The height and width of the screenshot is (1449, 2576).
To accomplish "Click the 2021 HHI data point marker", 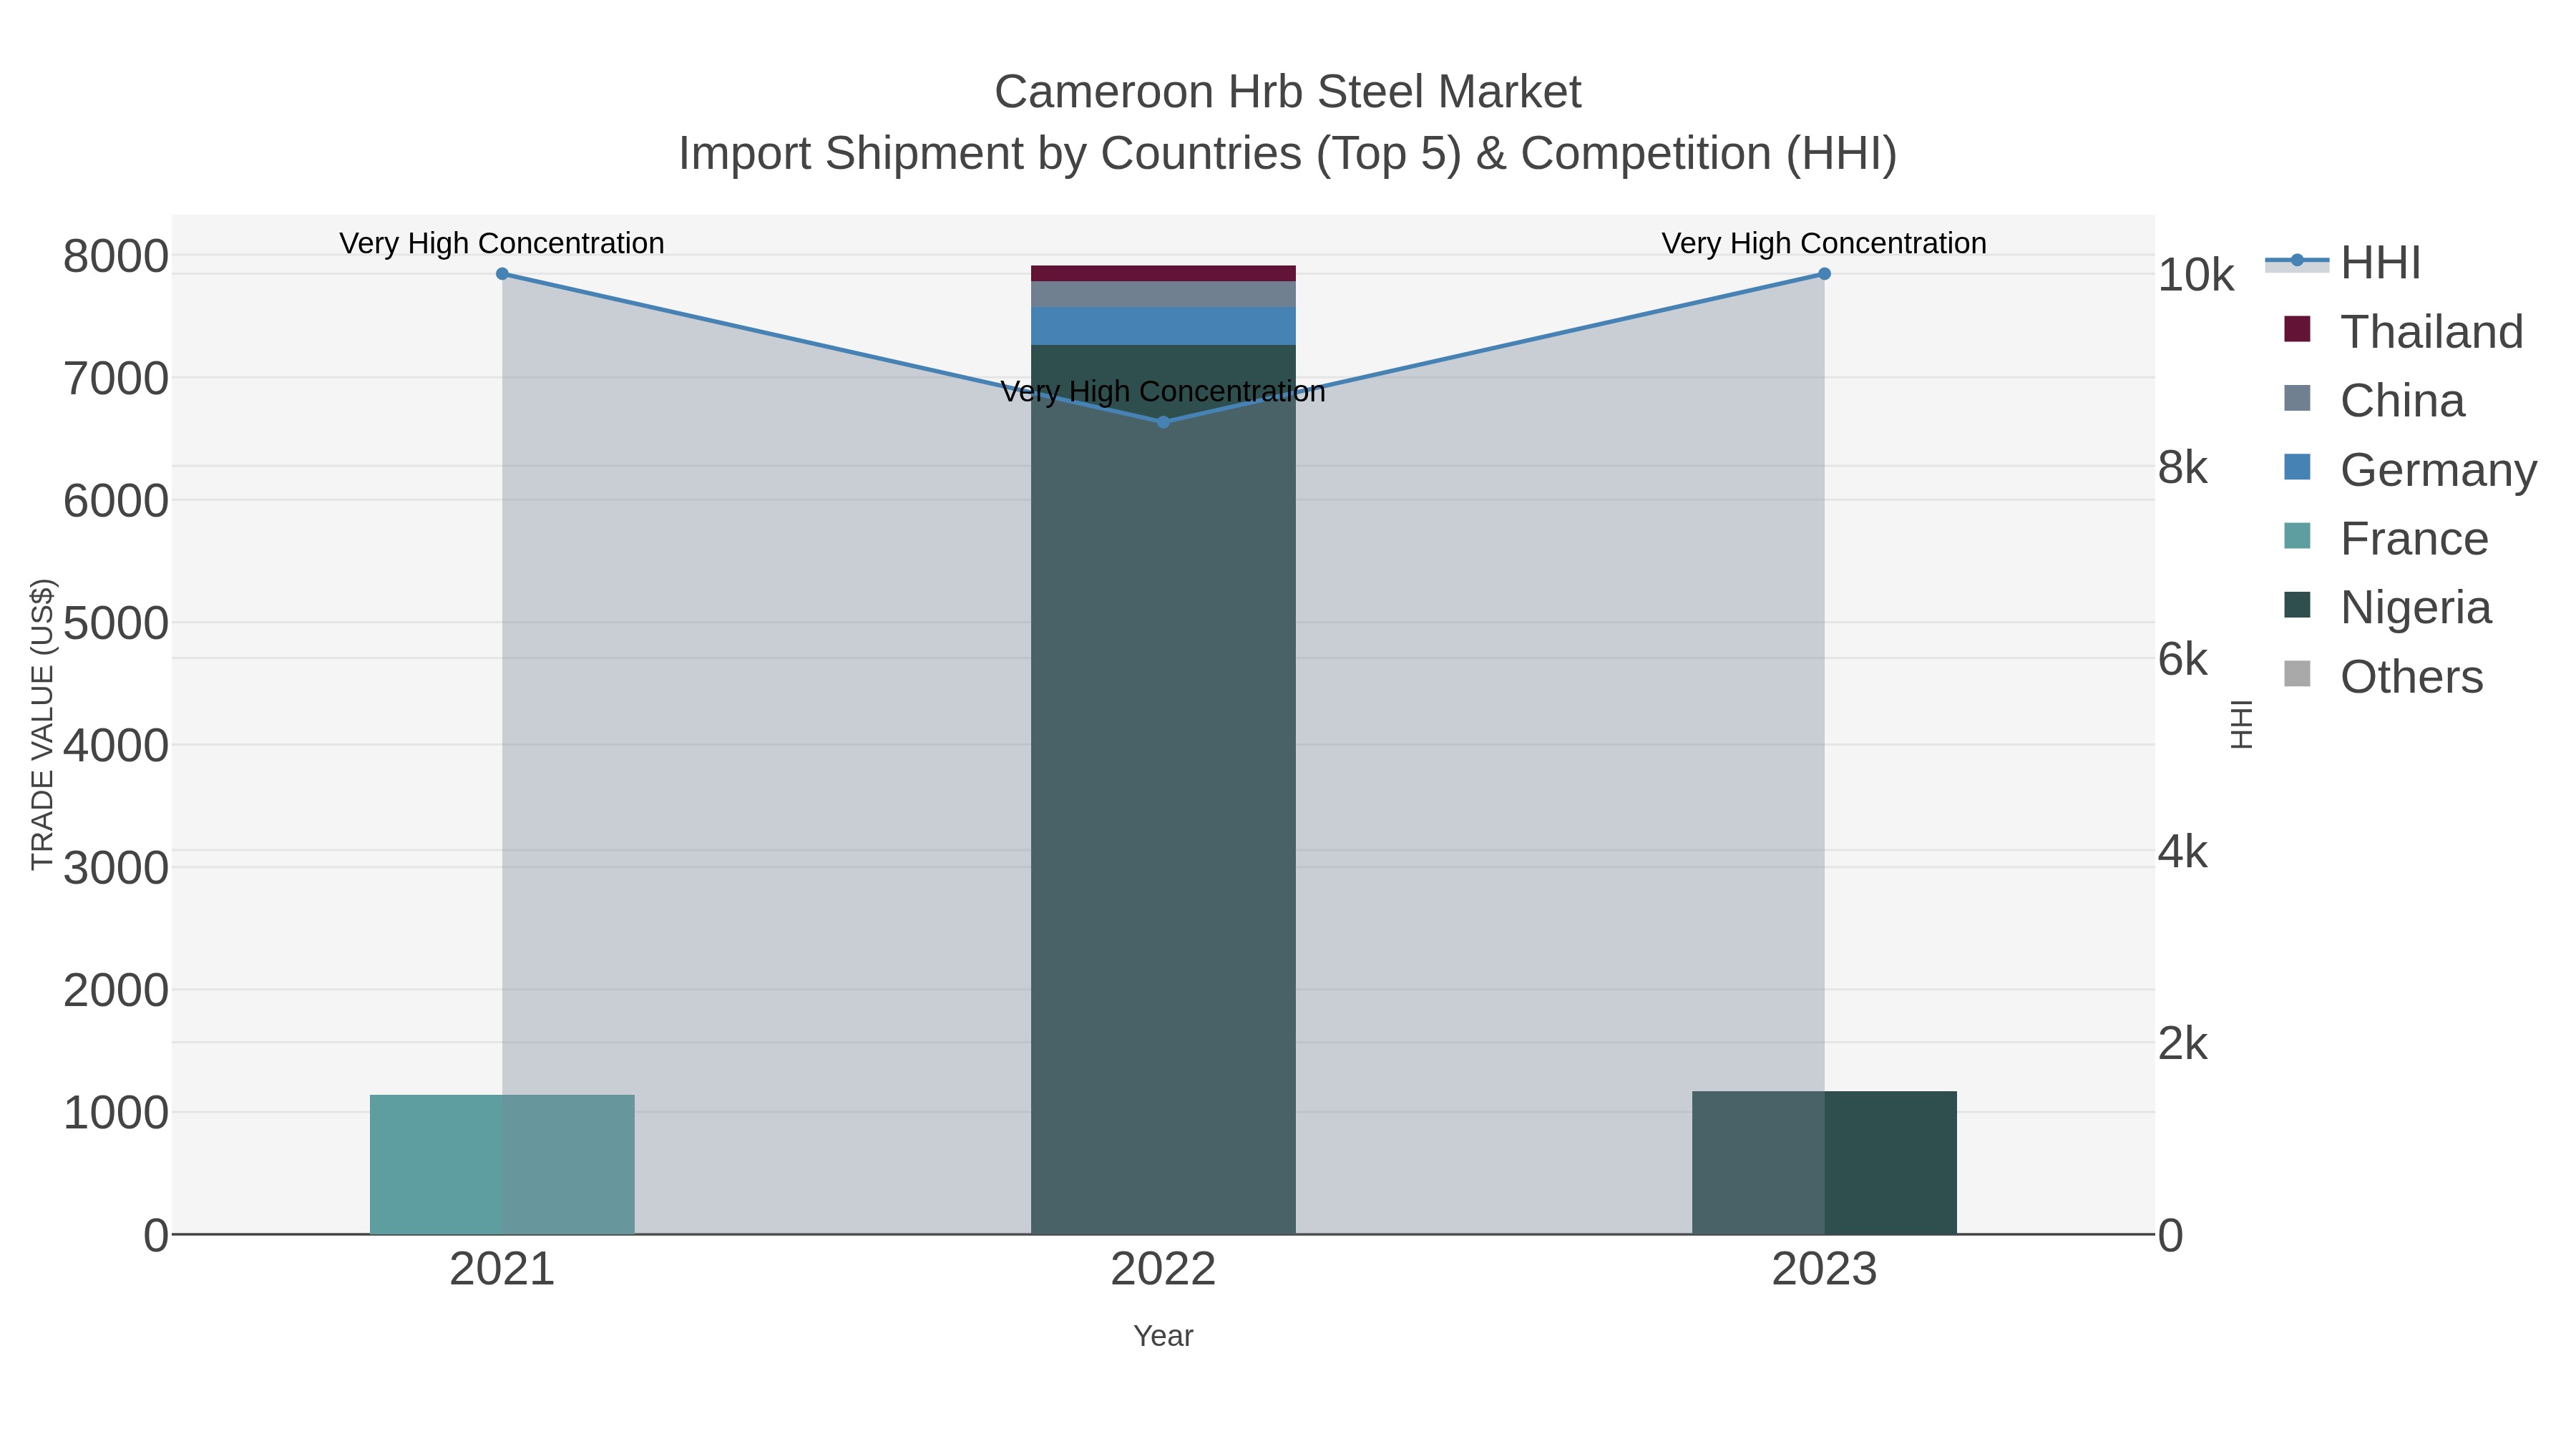I will coord(502,274).
